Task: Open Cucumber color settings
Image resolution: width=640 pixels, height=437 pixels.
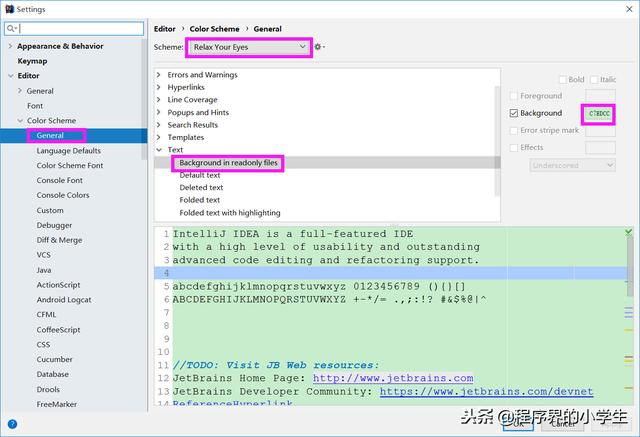Action: point(55,359)
